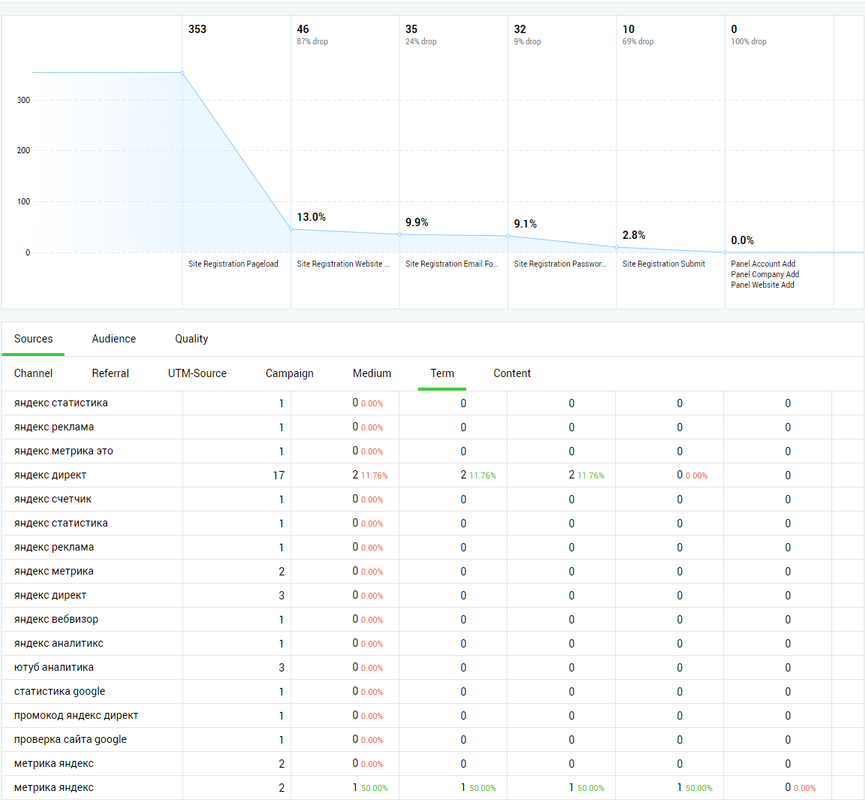Open the Audience tab

coord(114,339)
